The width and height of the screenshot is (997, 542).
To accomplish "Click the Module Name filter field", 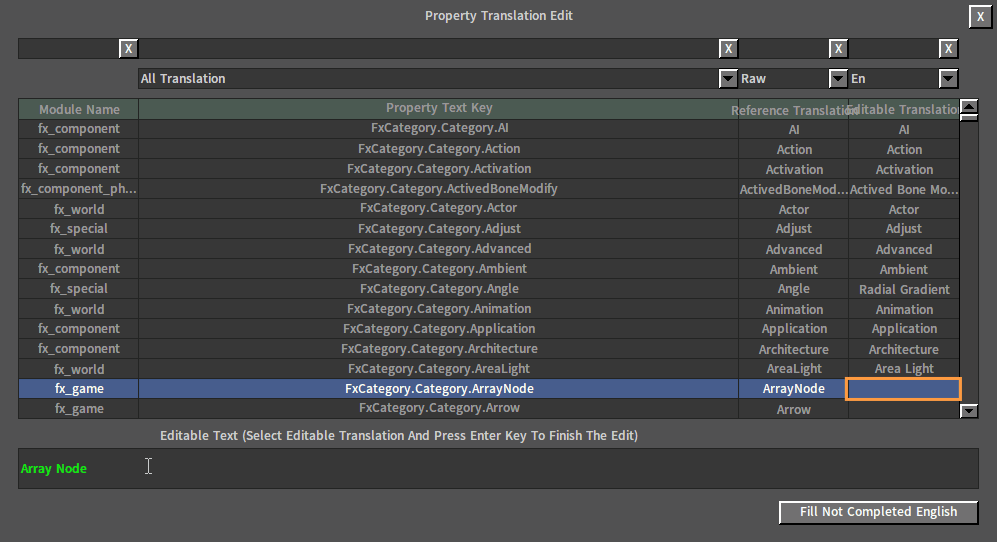I will point(68,48).
